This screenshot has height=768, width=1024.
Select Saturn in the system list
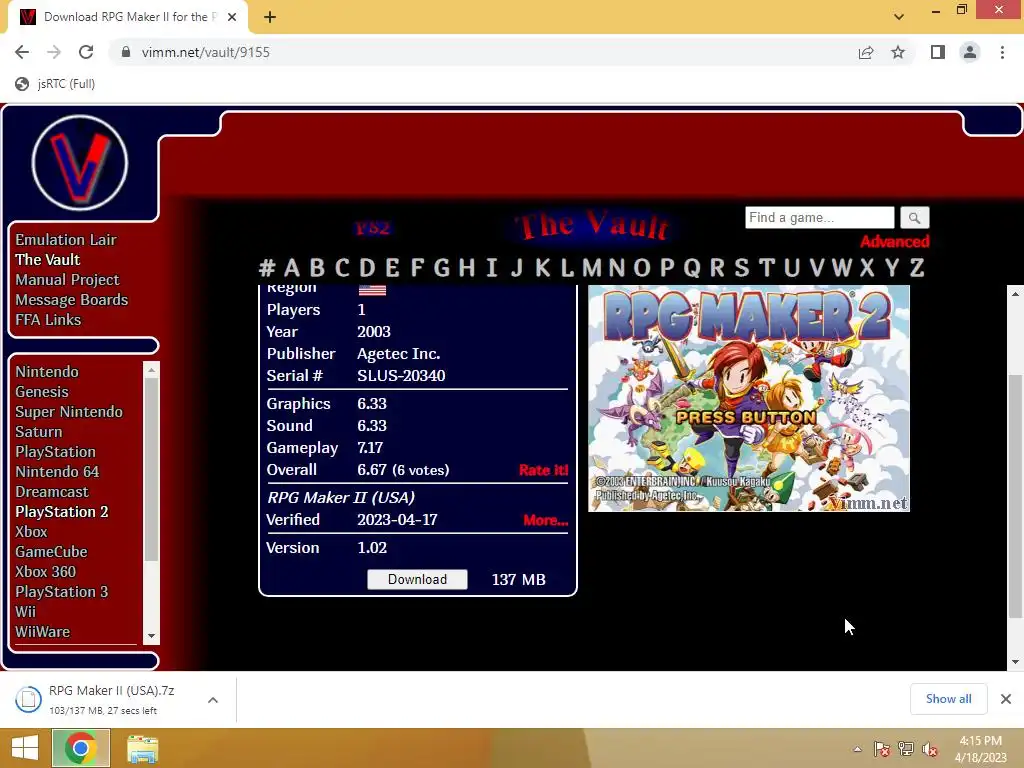pos(39,432)
